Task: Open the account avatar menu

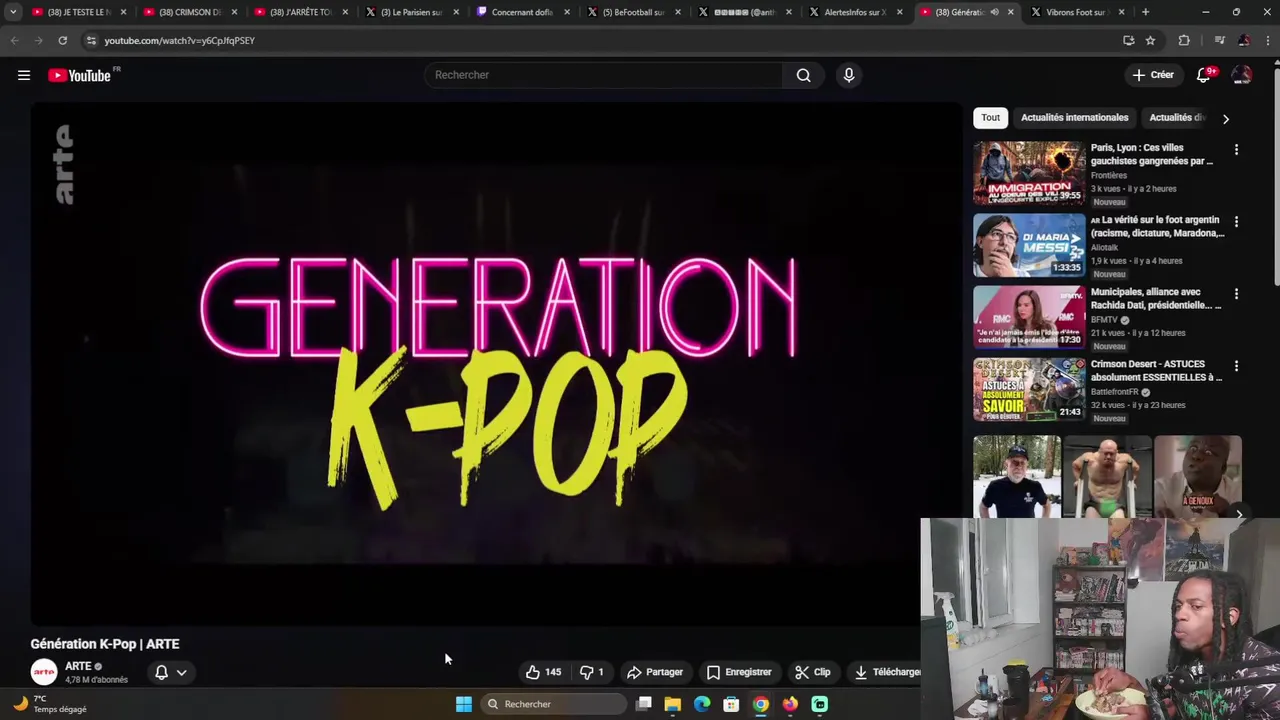Action: [1242, 75]
